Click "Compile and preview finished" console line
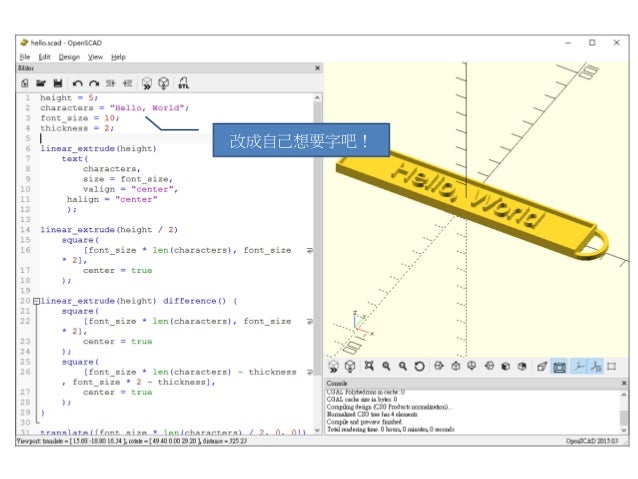Image resolution: width=638 pixels, height=479 pixels. (x=364, y=422)
